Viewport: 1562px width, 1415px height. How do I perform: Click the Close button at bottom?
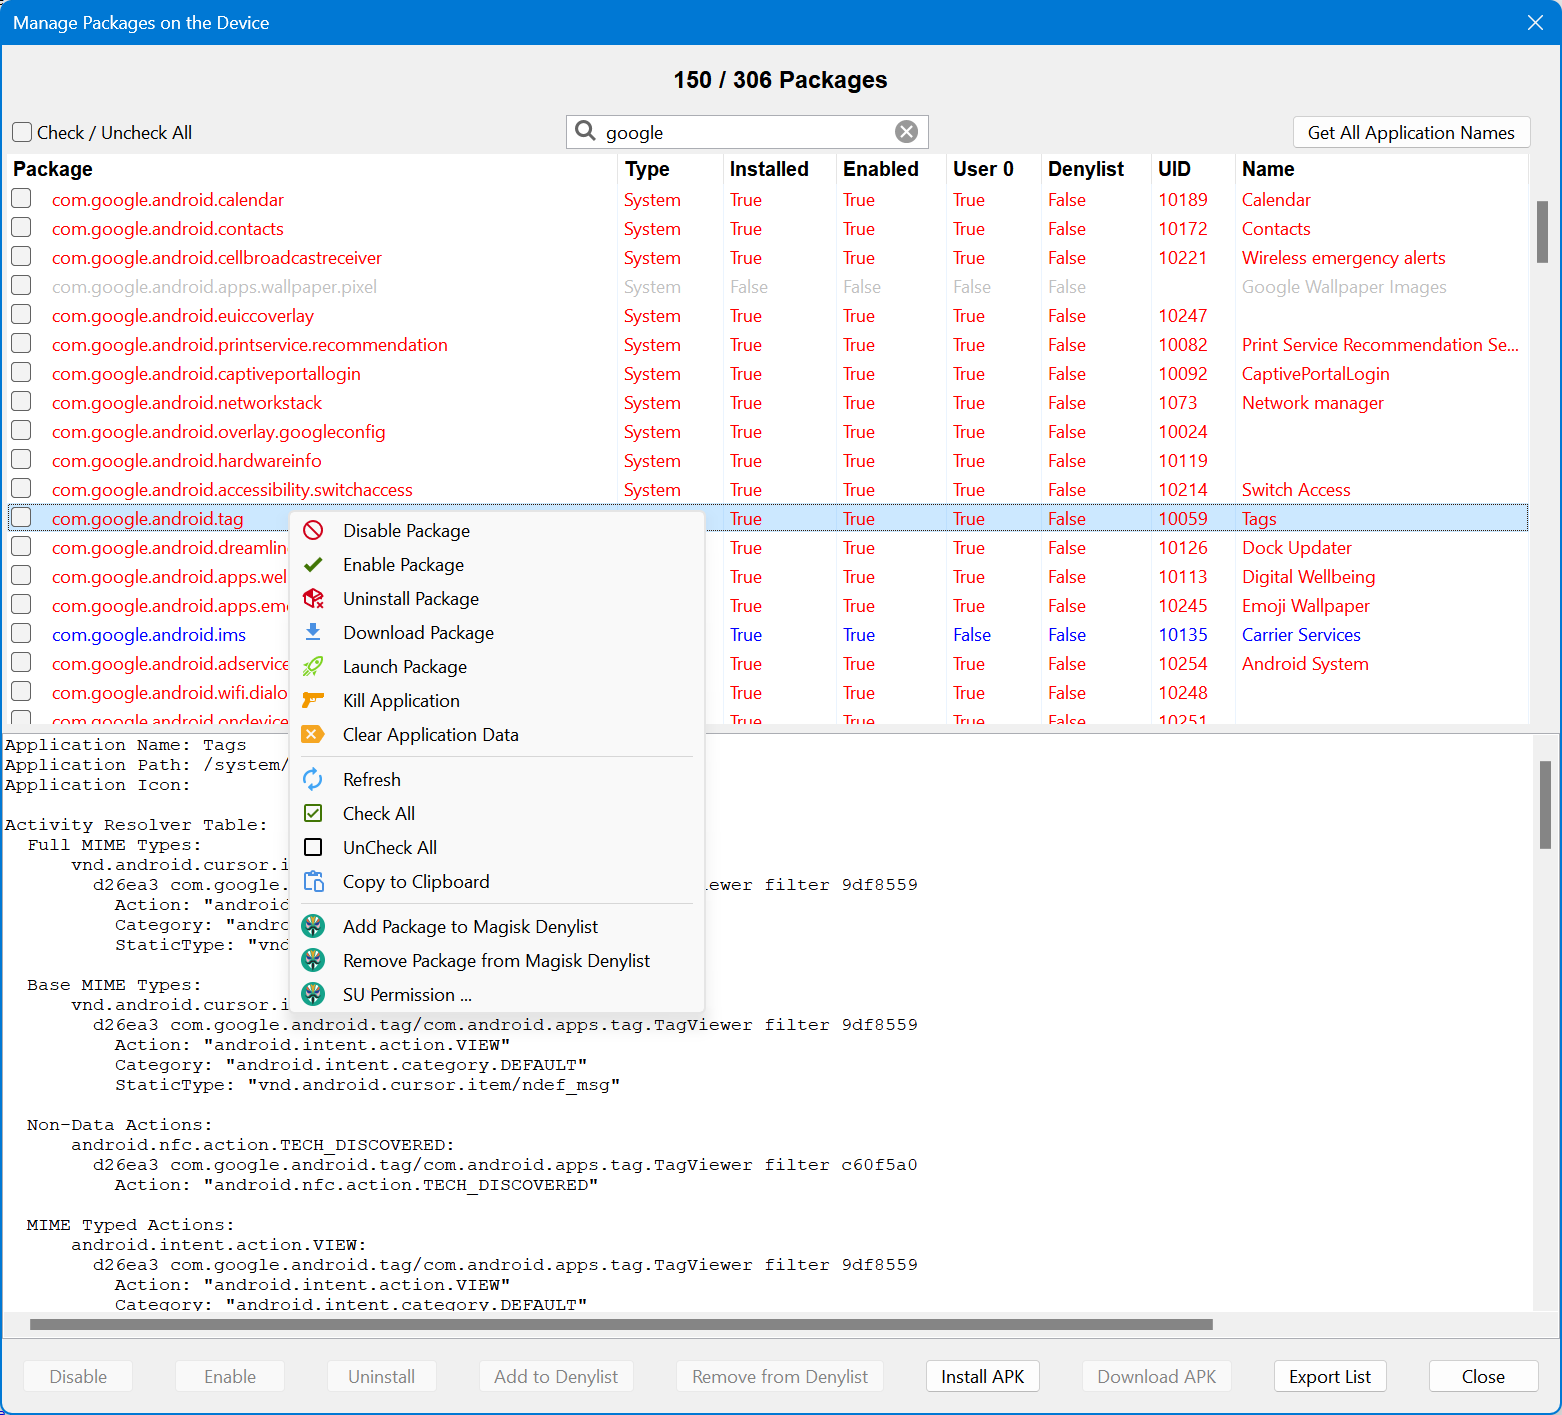click(x=1483, y=1377)
